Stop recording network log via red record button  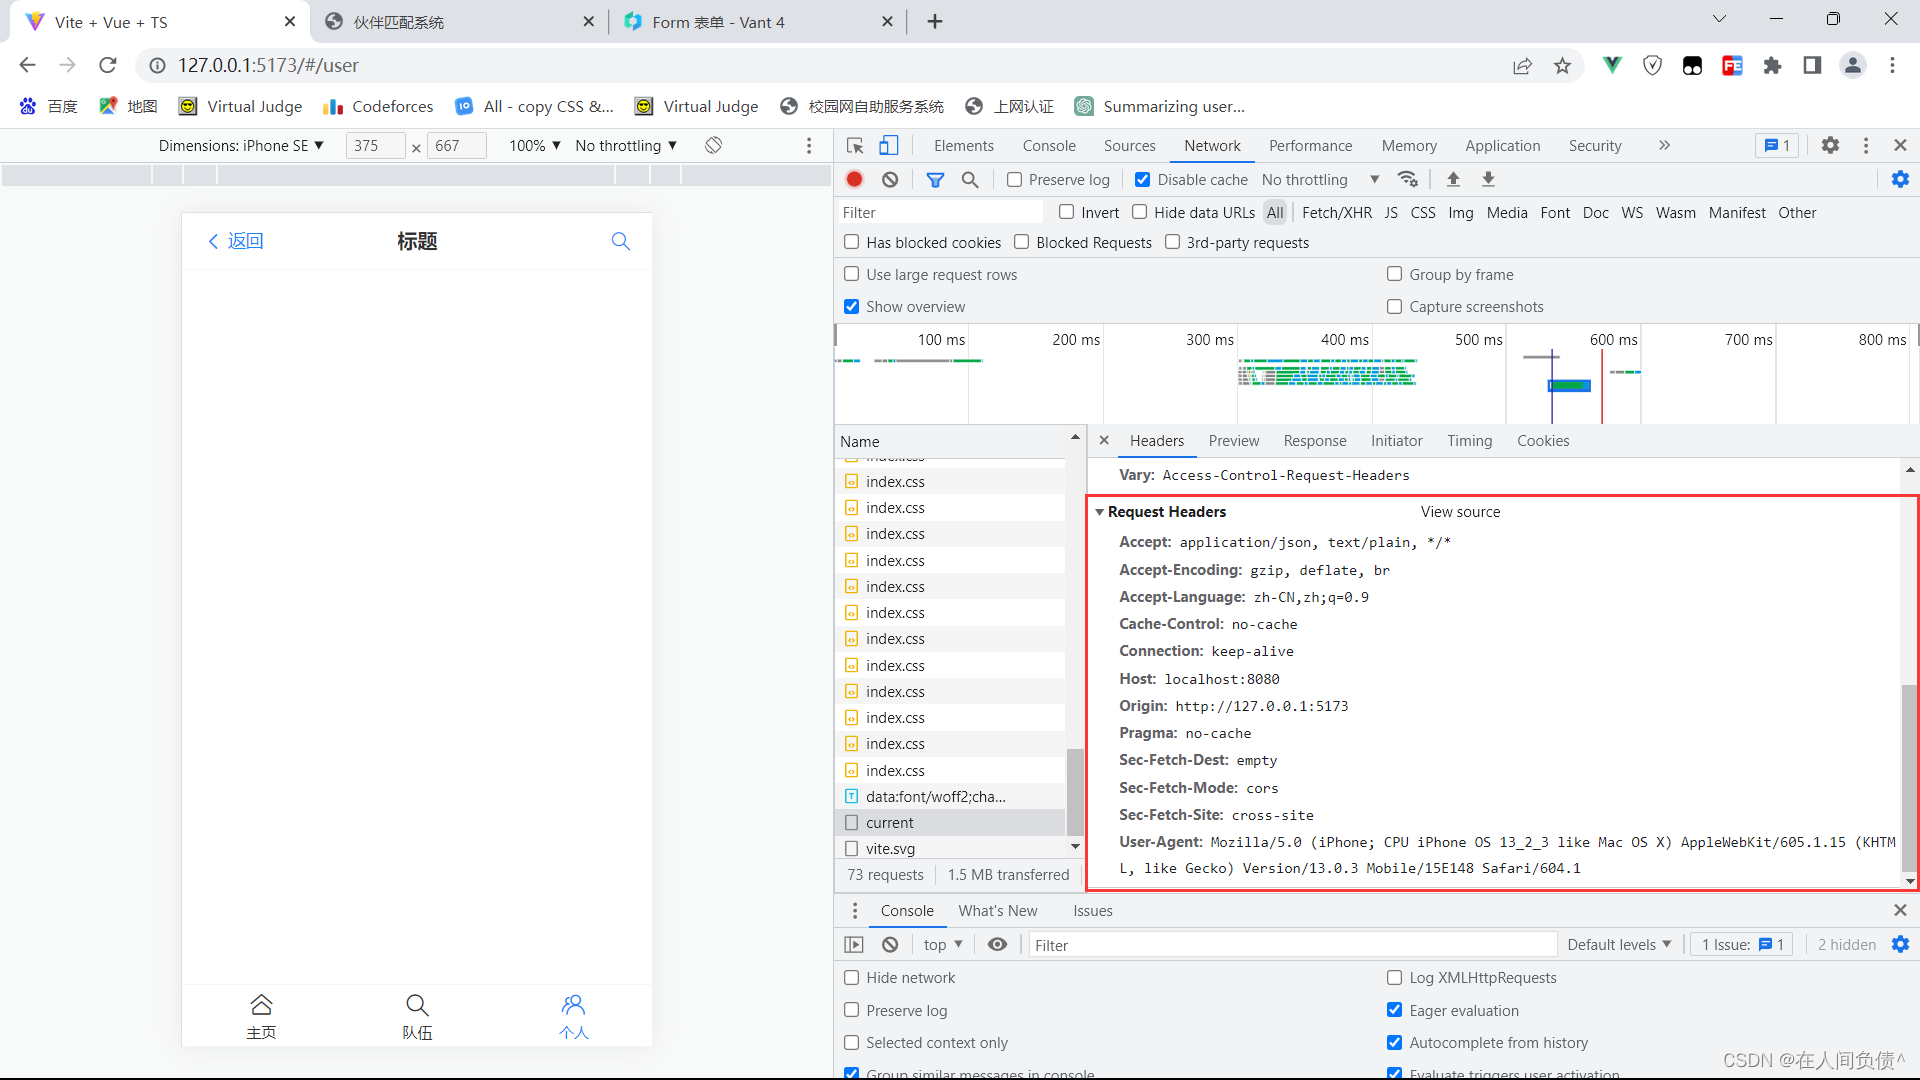[854, 179]
